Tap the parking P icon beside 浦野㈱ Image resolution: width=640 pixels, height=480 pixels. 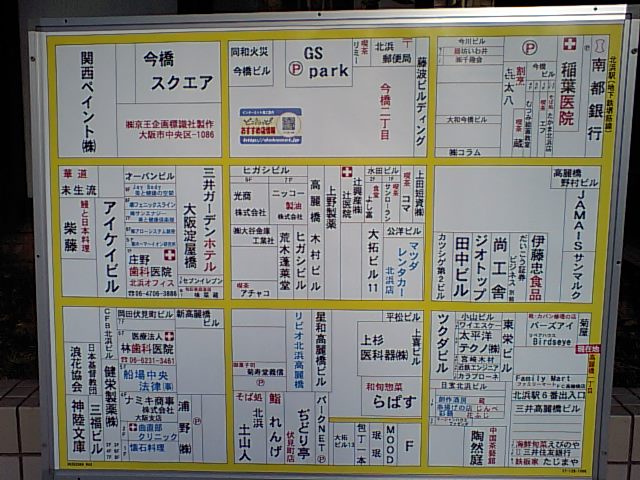197,421
